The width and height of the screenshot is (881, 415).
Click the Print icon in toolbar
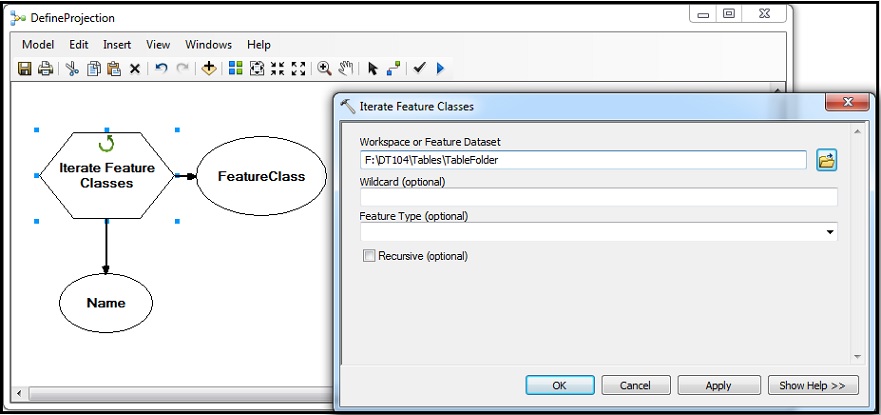[45, 69]
